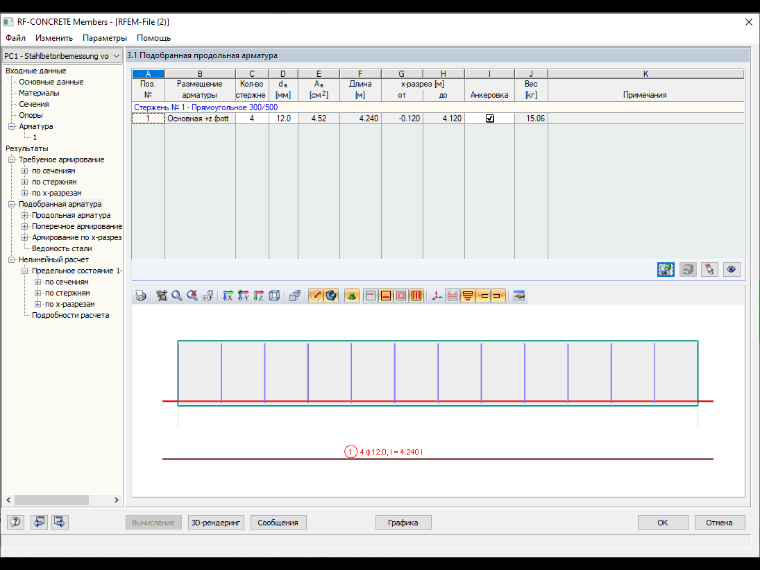
Task: Click the Отмена button
Action: 719,522
